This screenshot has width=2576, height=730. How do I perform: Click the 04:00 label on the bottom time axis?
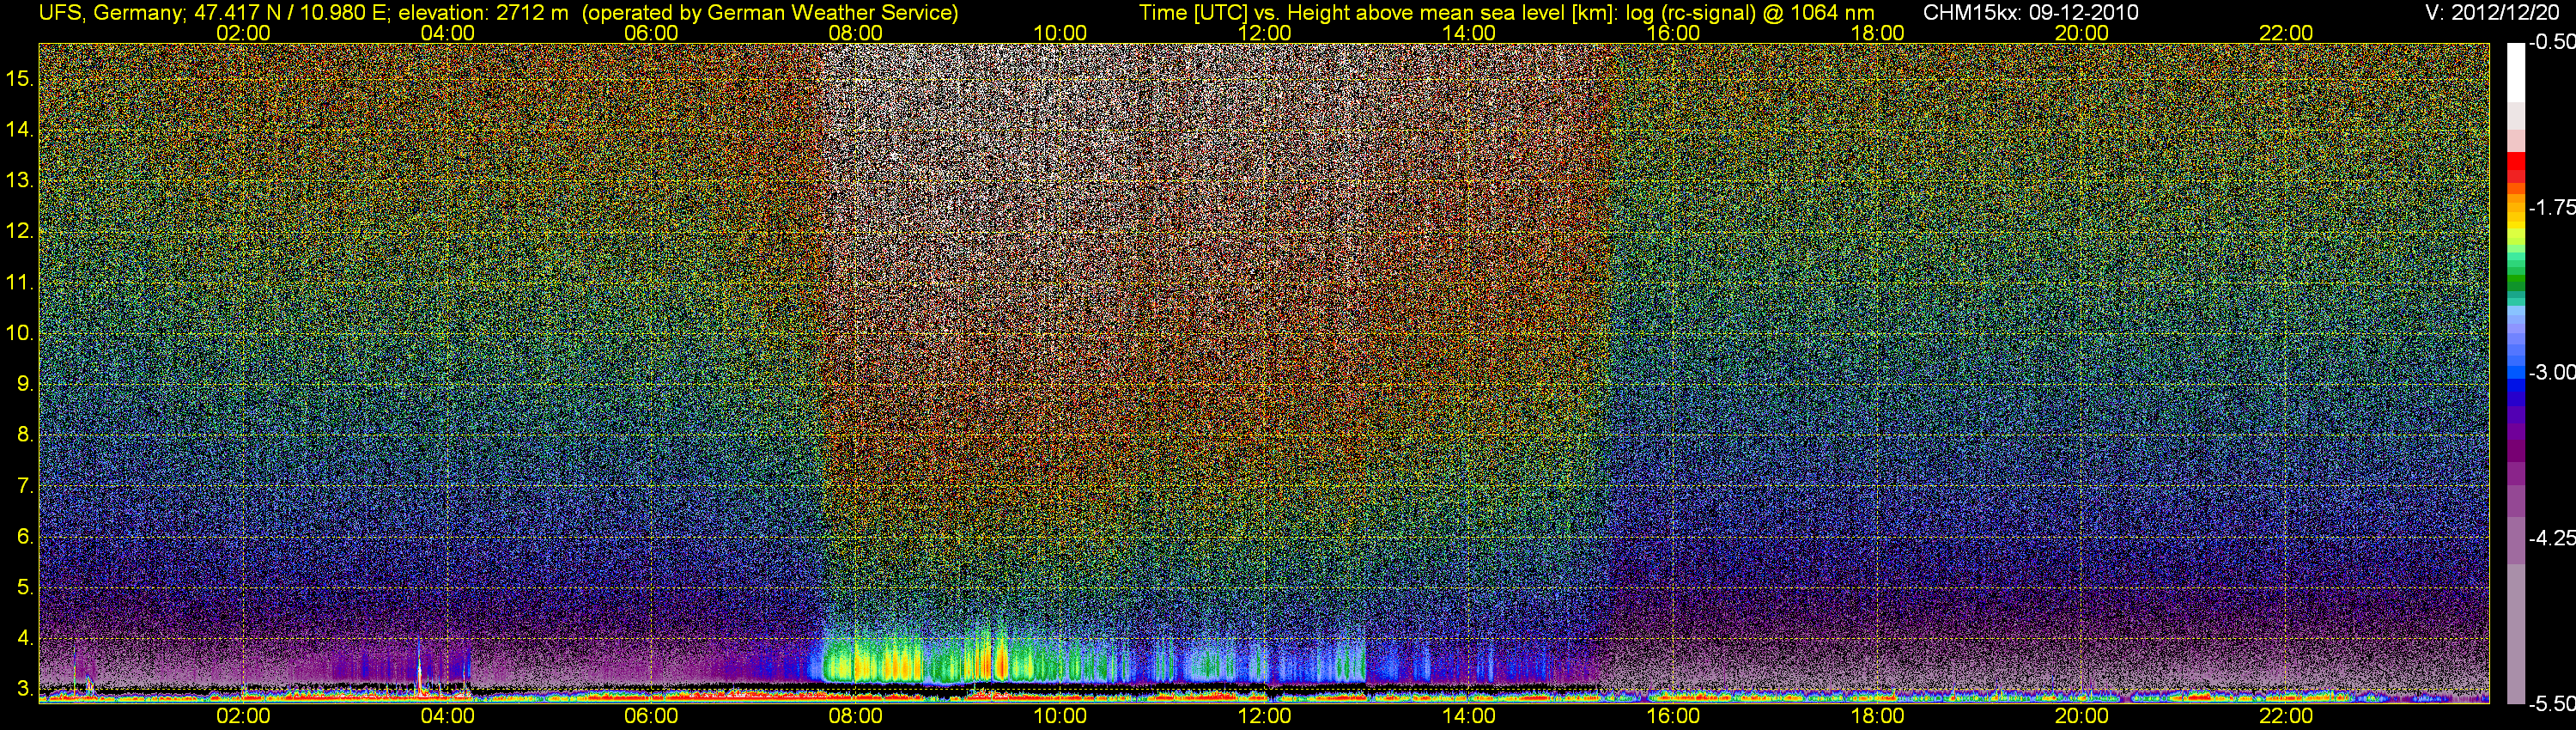(x=447, y=716)
